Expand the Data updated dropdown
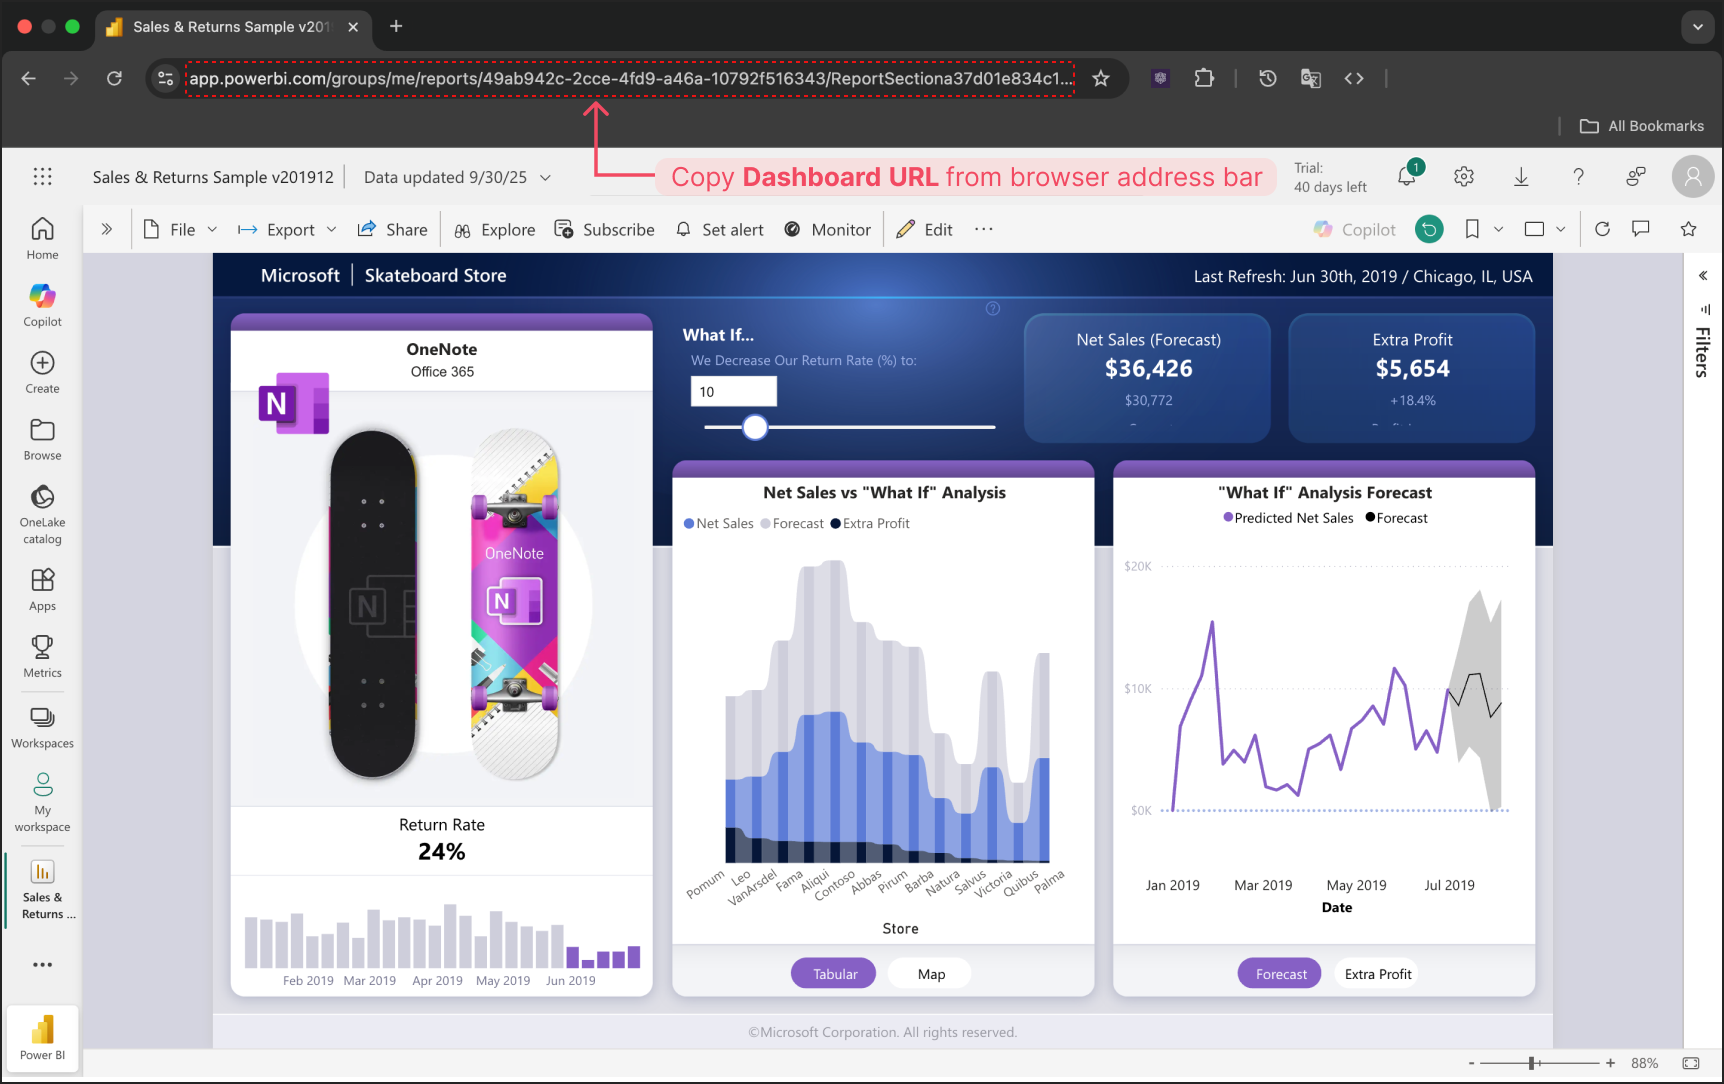This screenshot has width=1724, height=1084. pos(546,178)
